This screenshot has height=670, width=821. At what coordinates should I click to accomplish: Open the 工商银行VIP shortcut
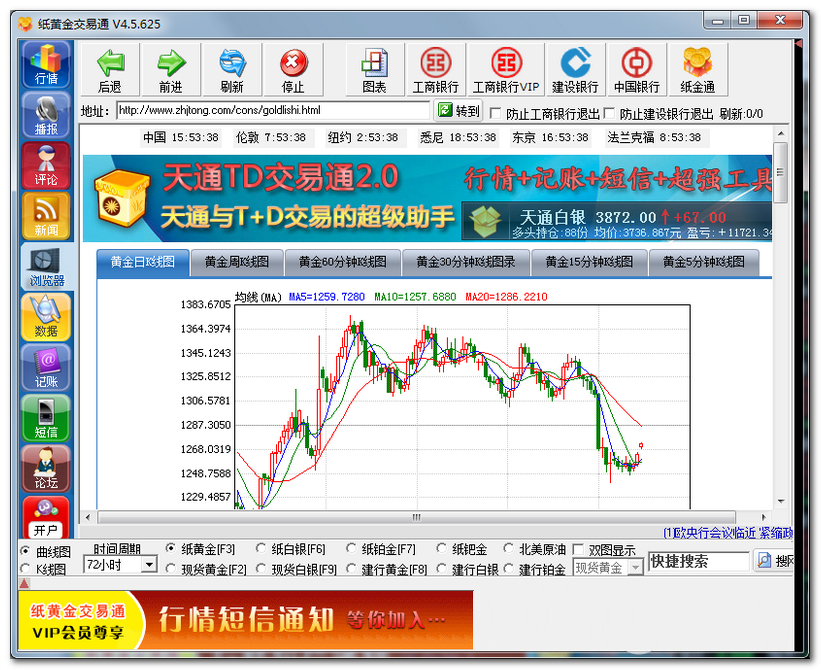pos(506,70)
